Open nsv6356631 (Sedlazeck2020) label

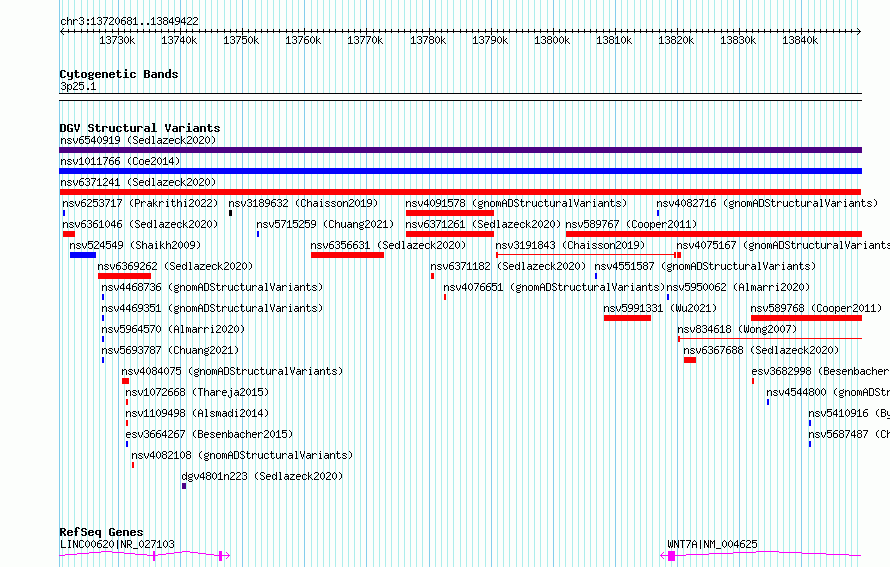pyautogui.click(x=388, y=245)
